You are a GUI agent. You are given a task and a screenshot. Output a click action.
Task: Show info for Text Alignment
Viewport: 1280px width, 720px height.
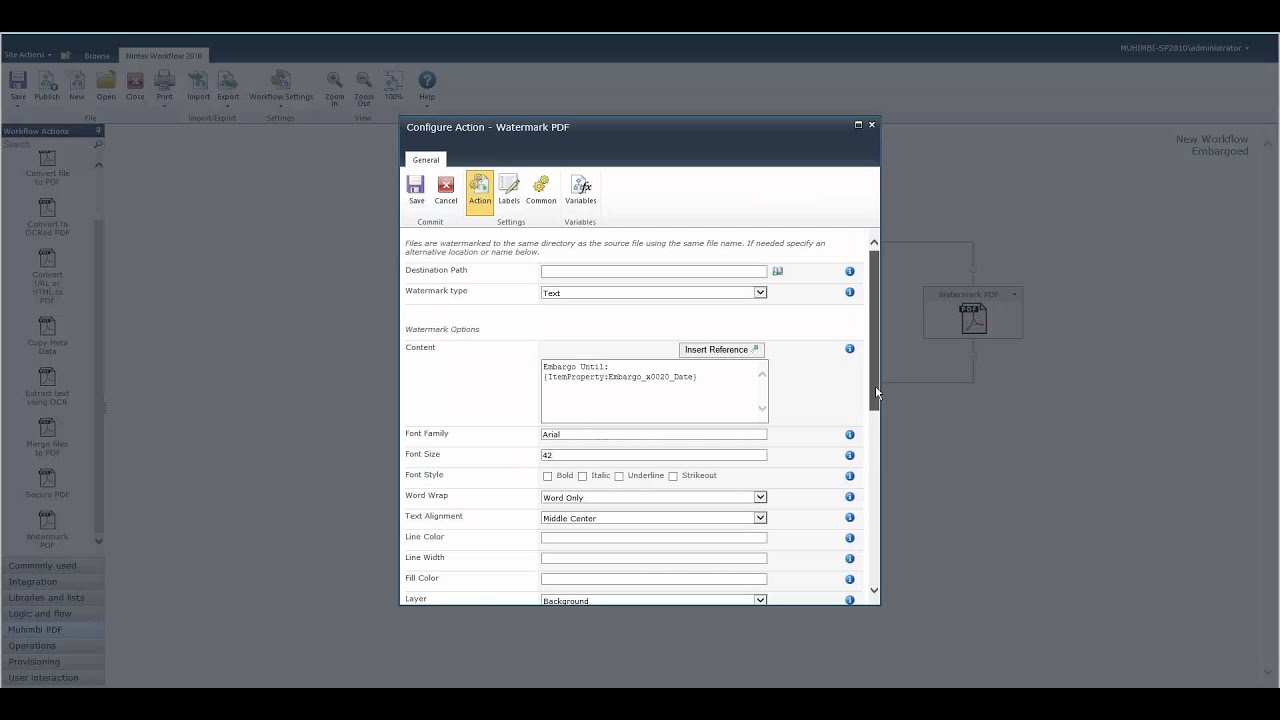(850, 517)
